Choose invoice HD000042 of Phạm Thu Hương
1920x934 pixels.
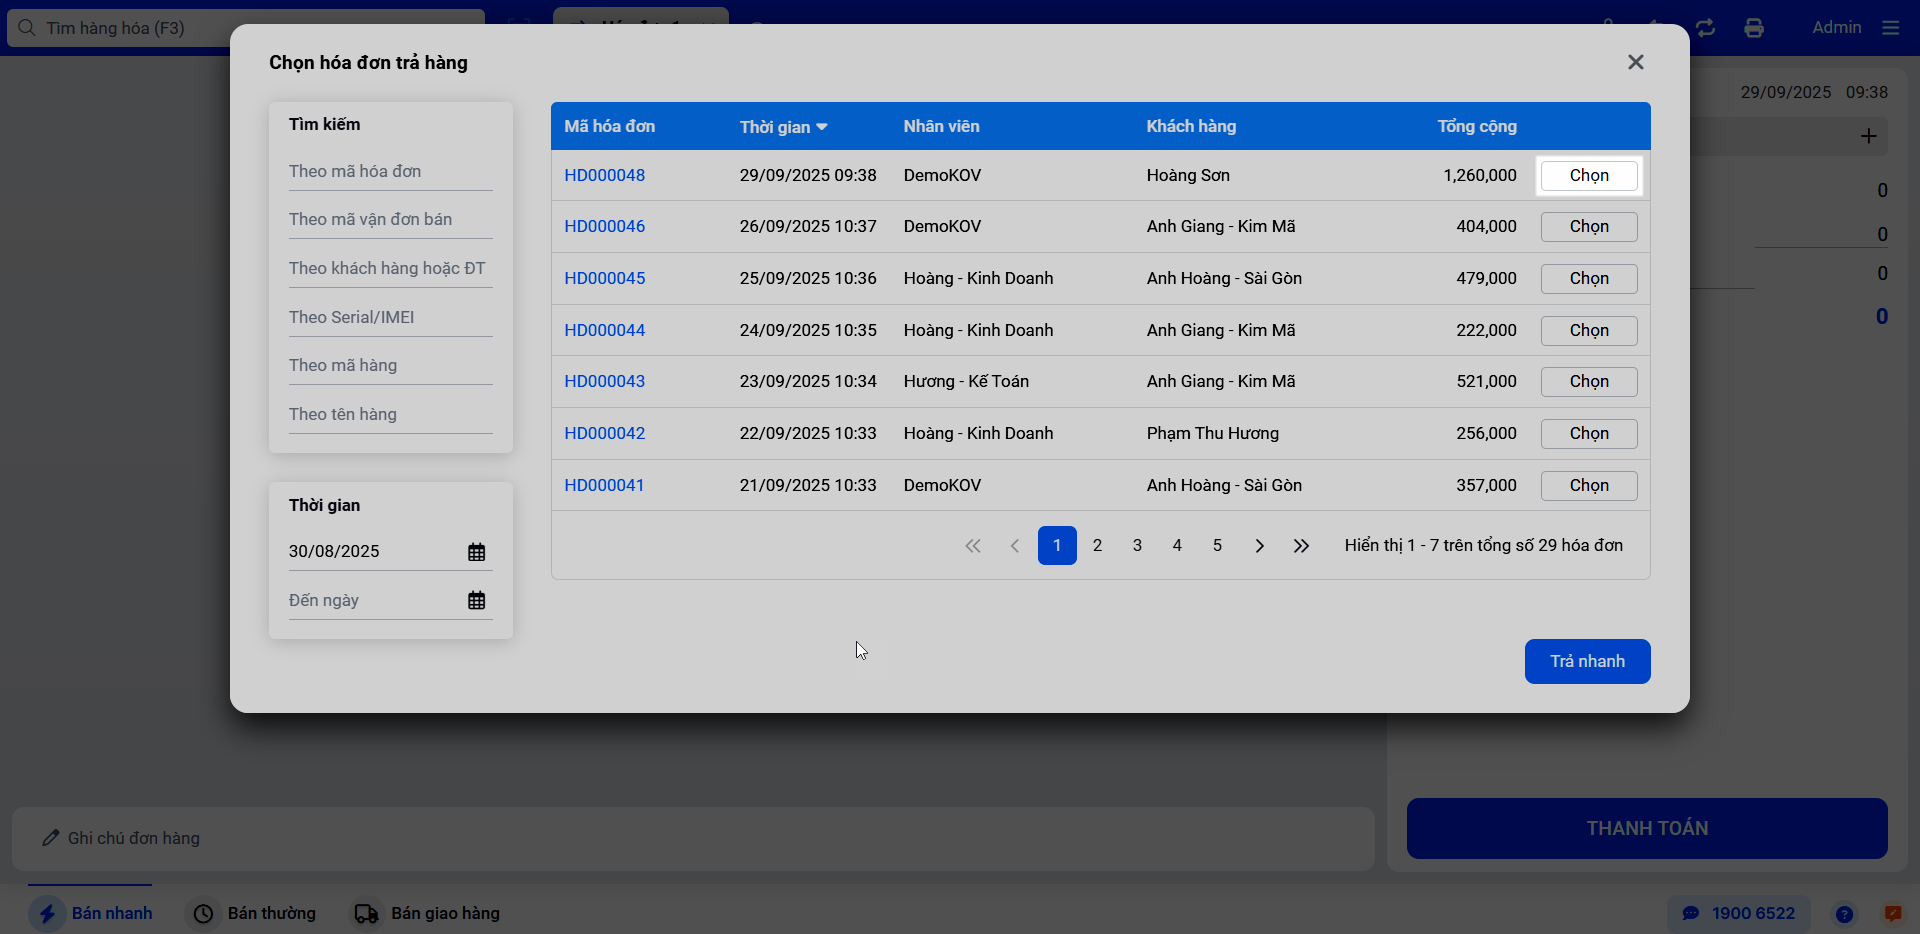pyautogui.click(x=1588, y=434)
